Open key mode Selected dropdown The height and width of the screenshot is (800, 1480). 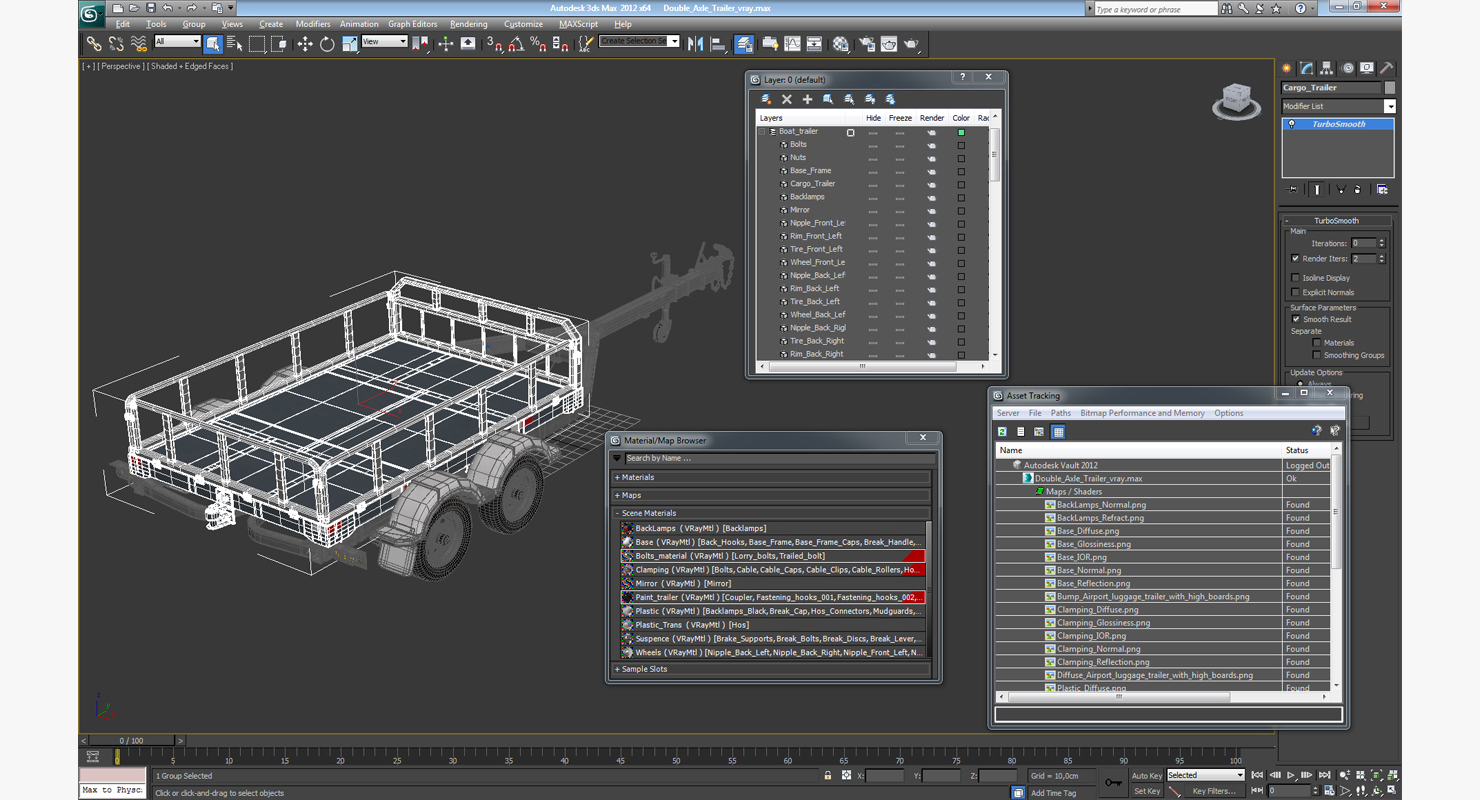coord(1205,775)
